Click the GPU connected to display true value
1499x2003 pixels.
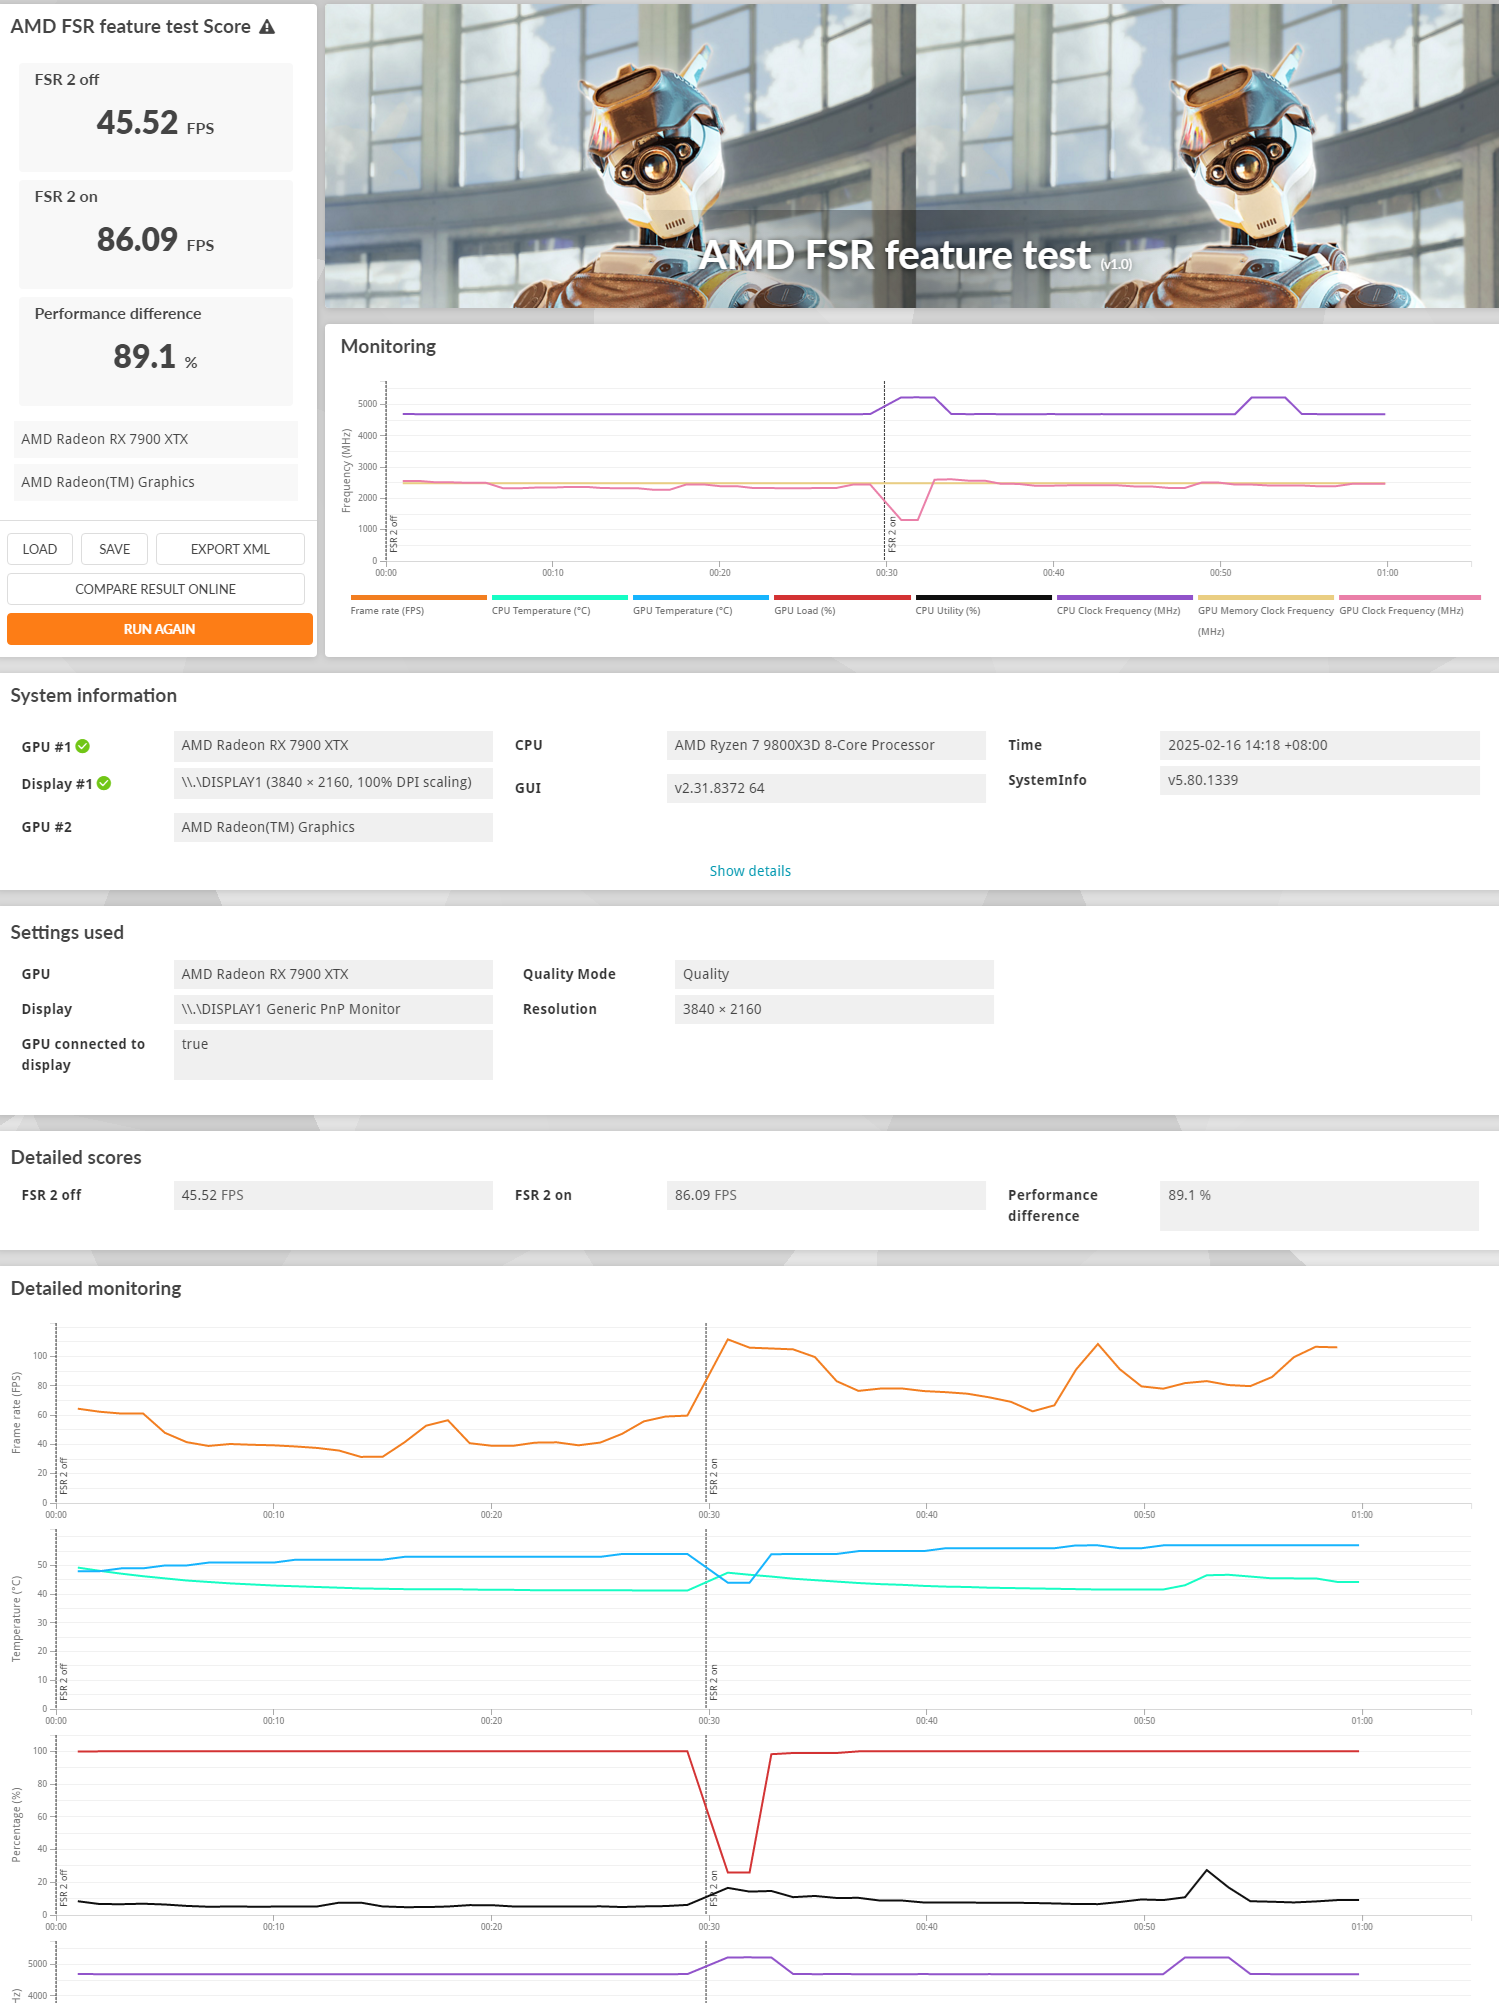tap(333, 1055)
